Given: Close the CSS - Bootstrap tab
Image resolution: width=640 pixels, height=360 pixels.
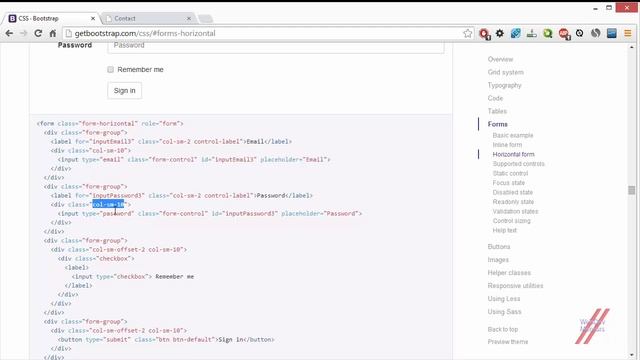Looking at the screenshot, I should (x=93, y=18).
